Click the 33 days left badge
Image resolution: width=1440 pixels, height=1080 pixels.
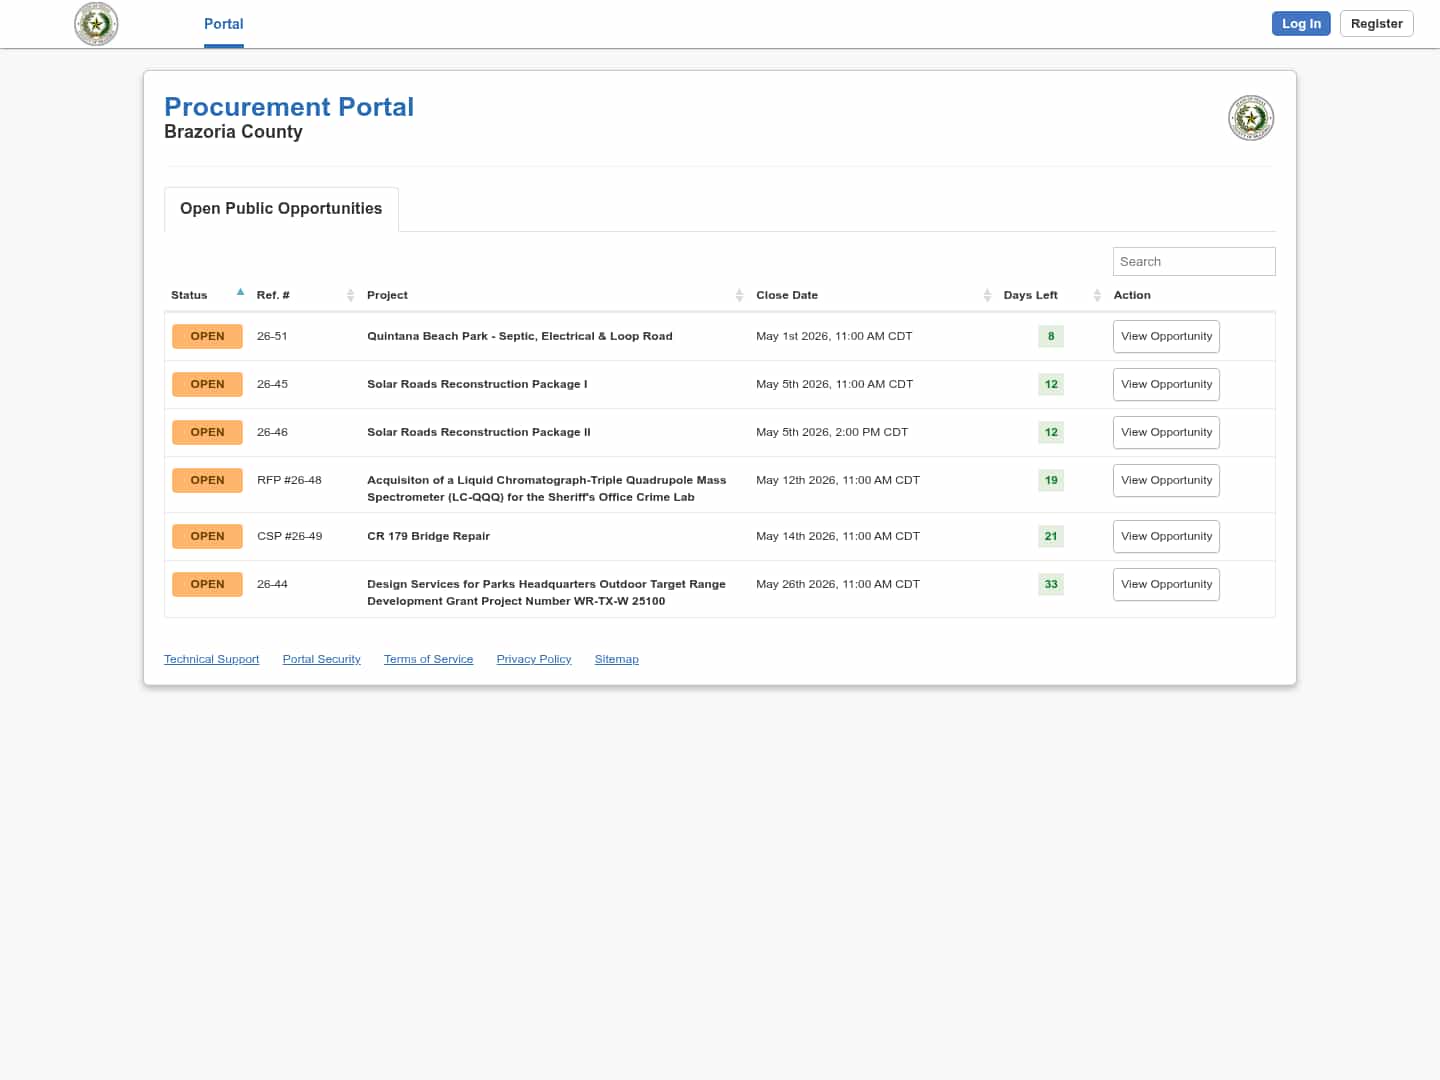(1051, 584)
